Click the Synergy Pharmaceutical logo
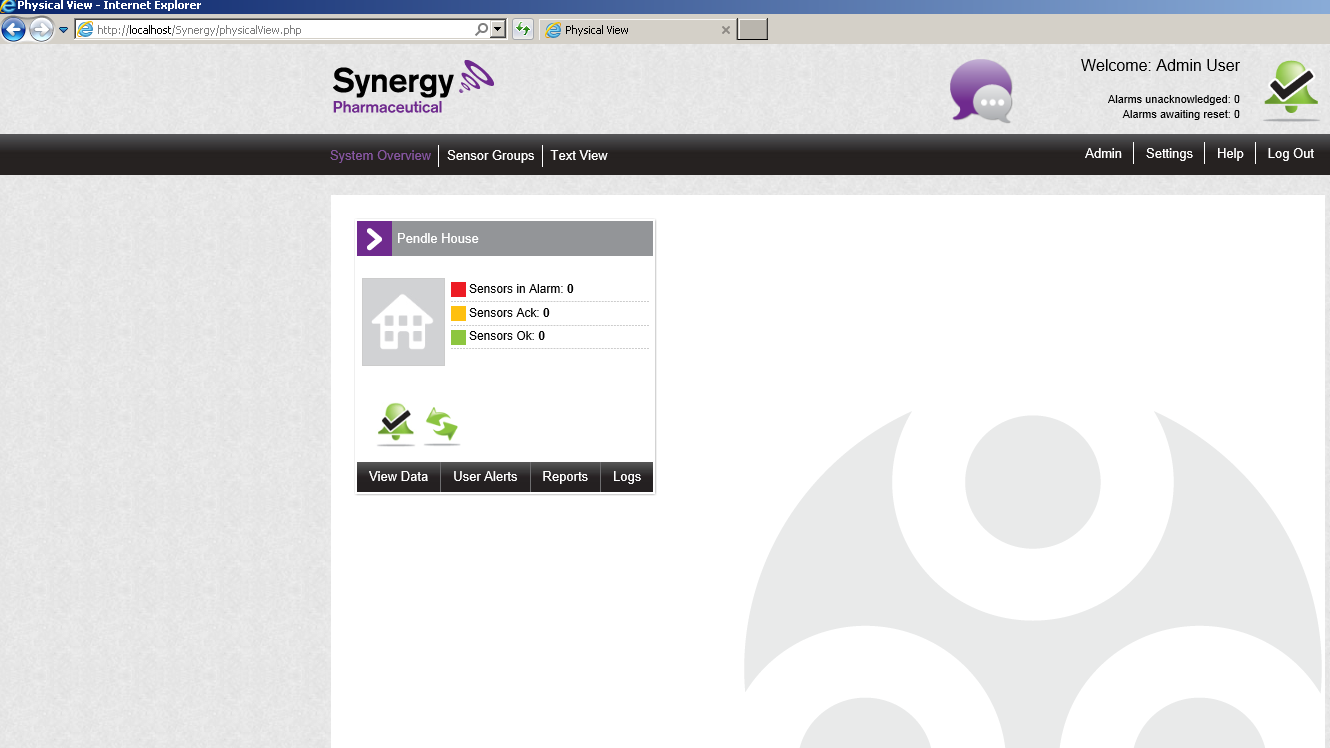 [413, 87]
